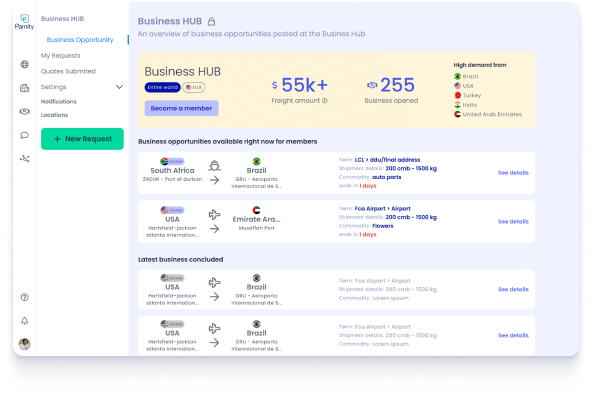
Task: Click the New Request button
Action: [x=82, y=139]
